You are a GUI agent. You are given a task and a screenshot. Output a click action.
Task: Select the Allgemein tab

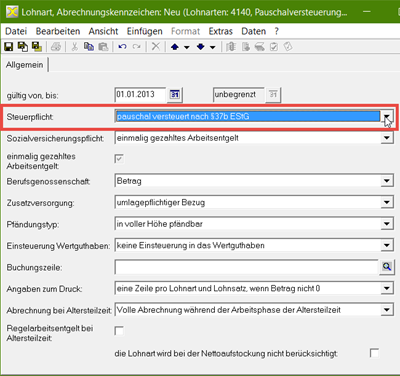tap(24, 65)
